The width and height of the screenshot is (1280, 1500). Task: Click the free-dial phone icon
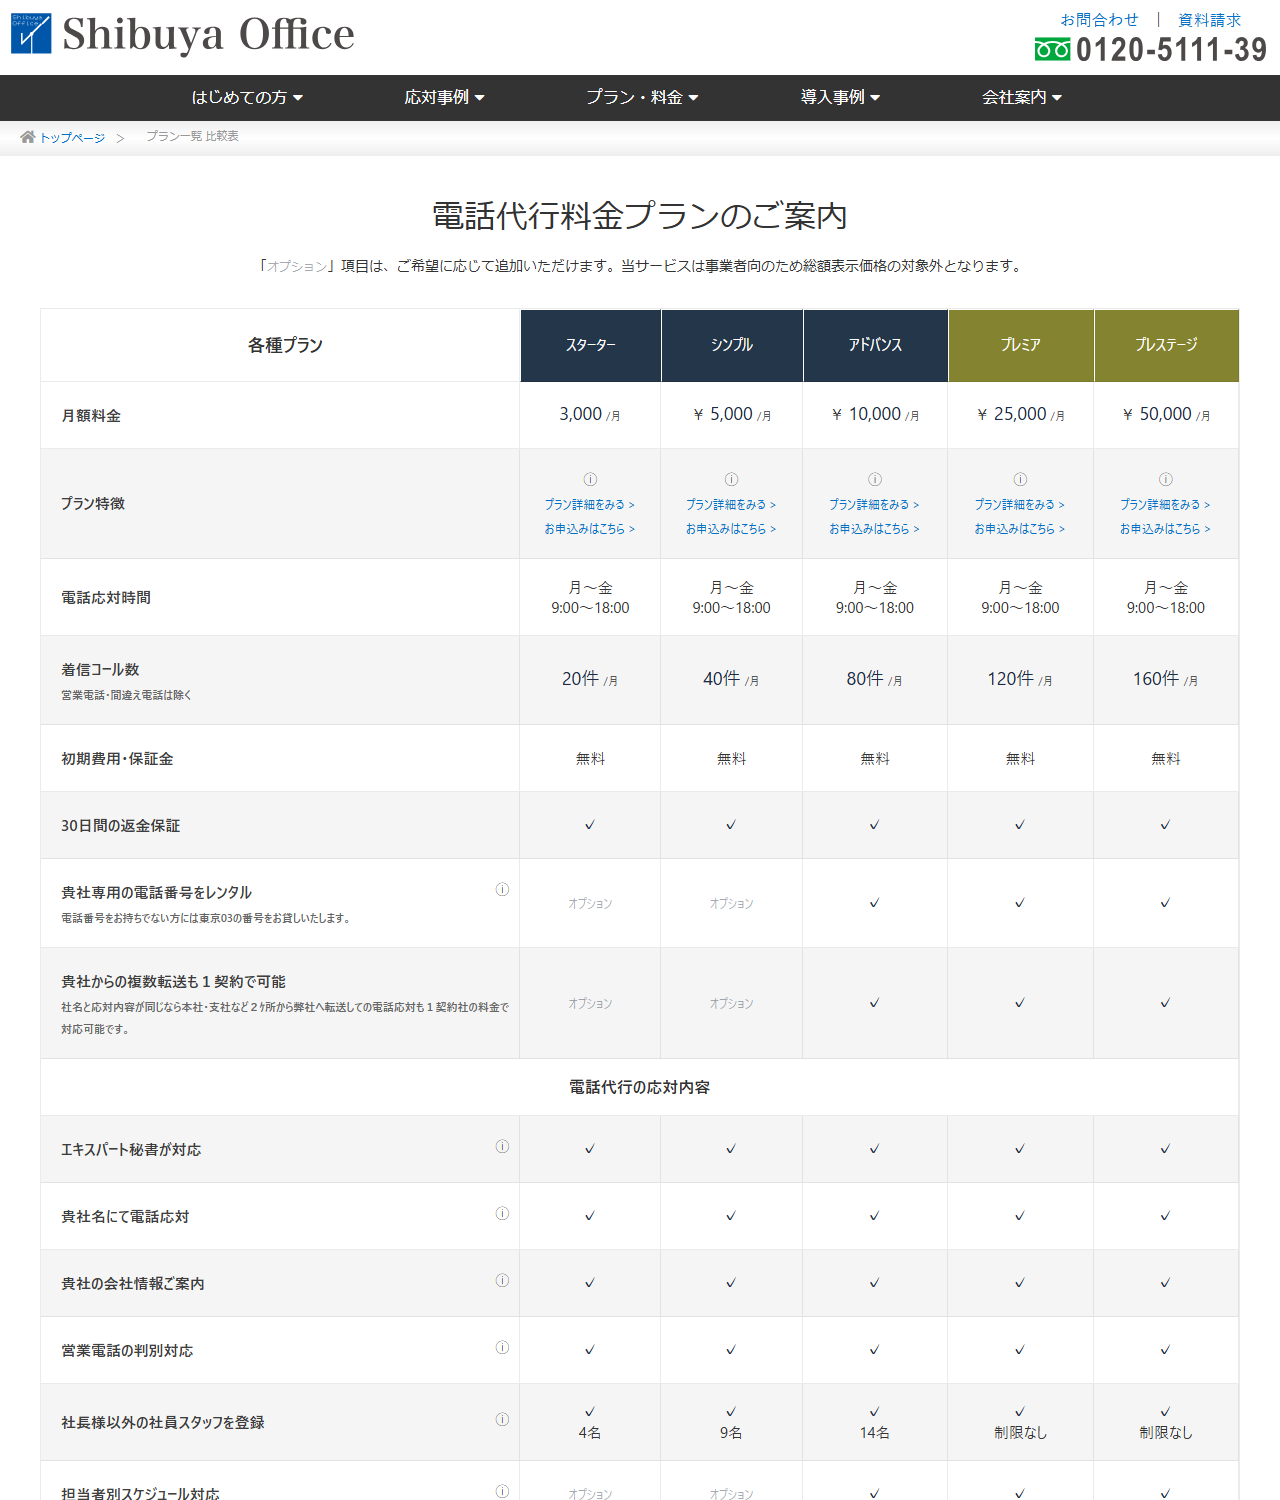pyautogui.click(x=1052, y=49)
